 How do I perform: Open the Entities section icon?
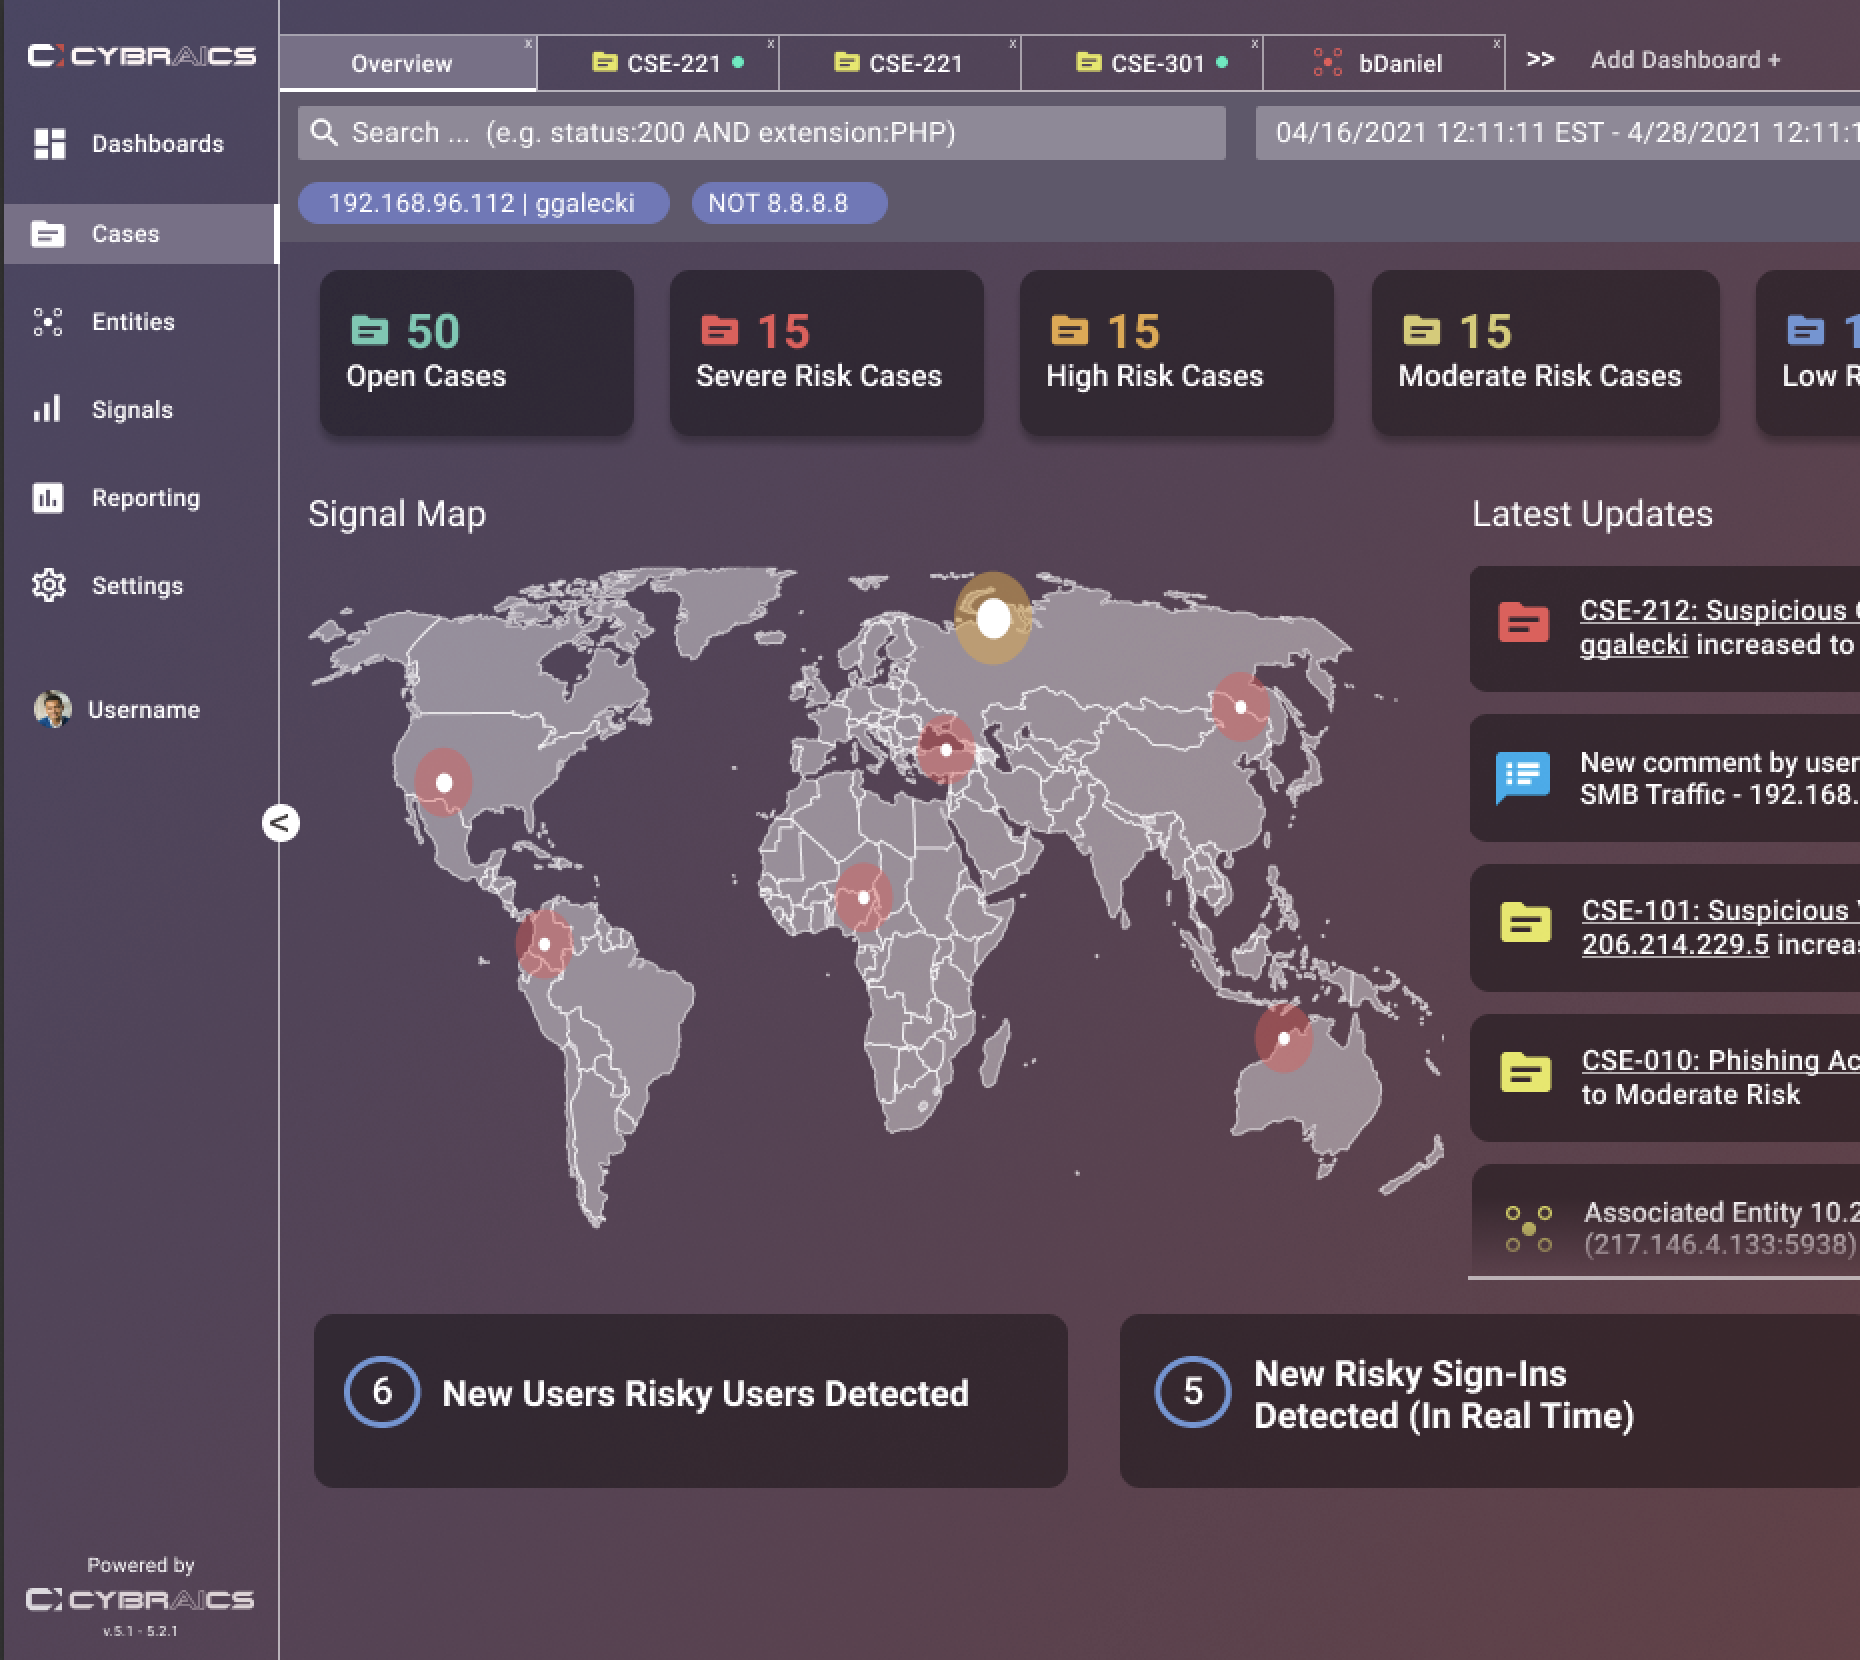48,322
